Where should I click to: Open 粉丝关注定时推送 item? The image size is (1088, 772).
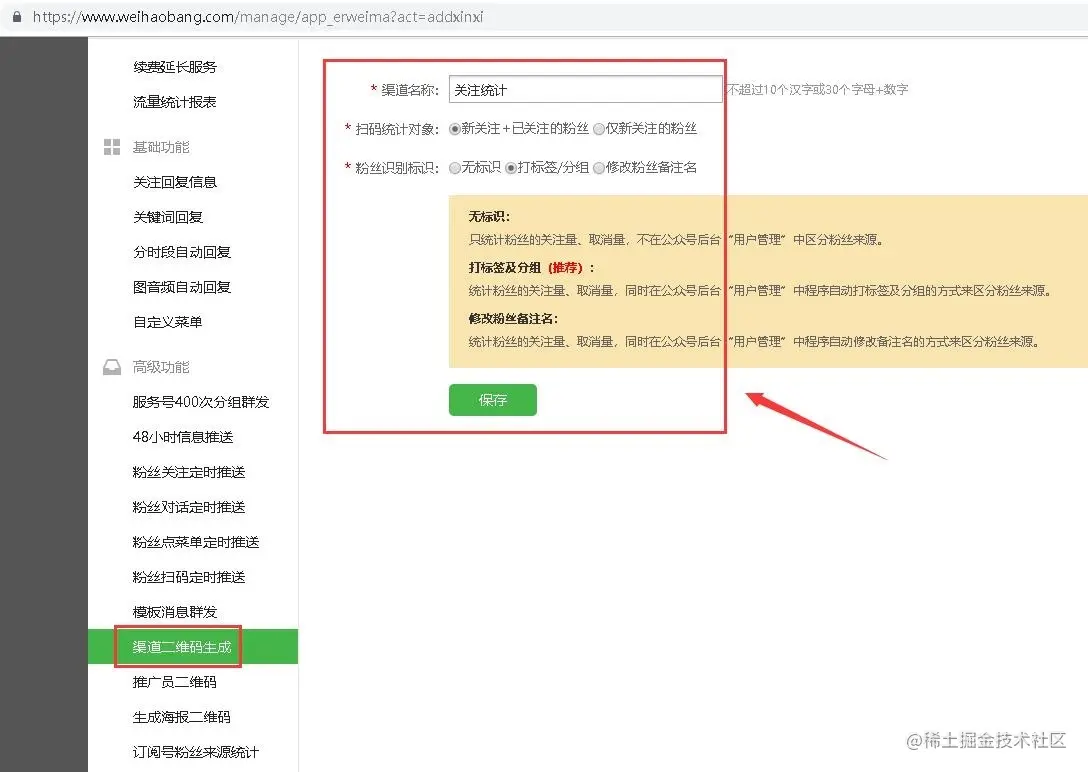189,472
